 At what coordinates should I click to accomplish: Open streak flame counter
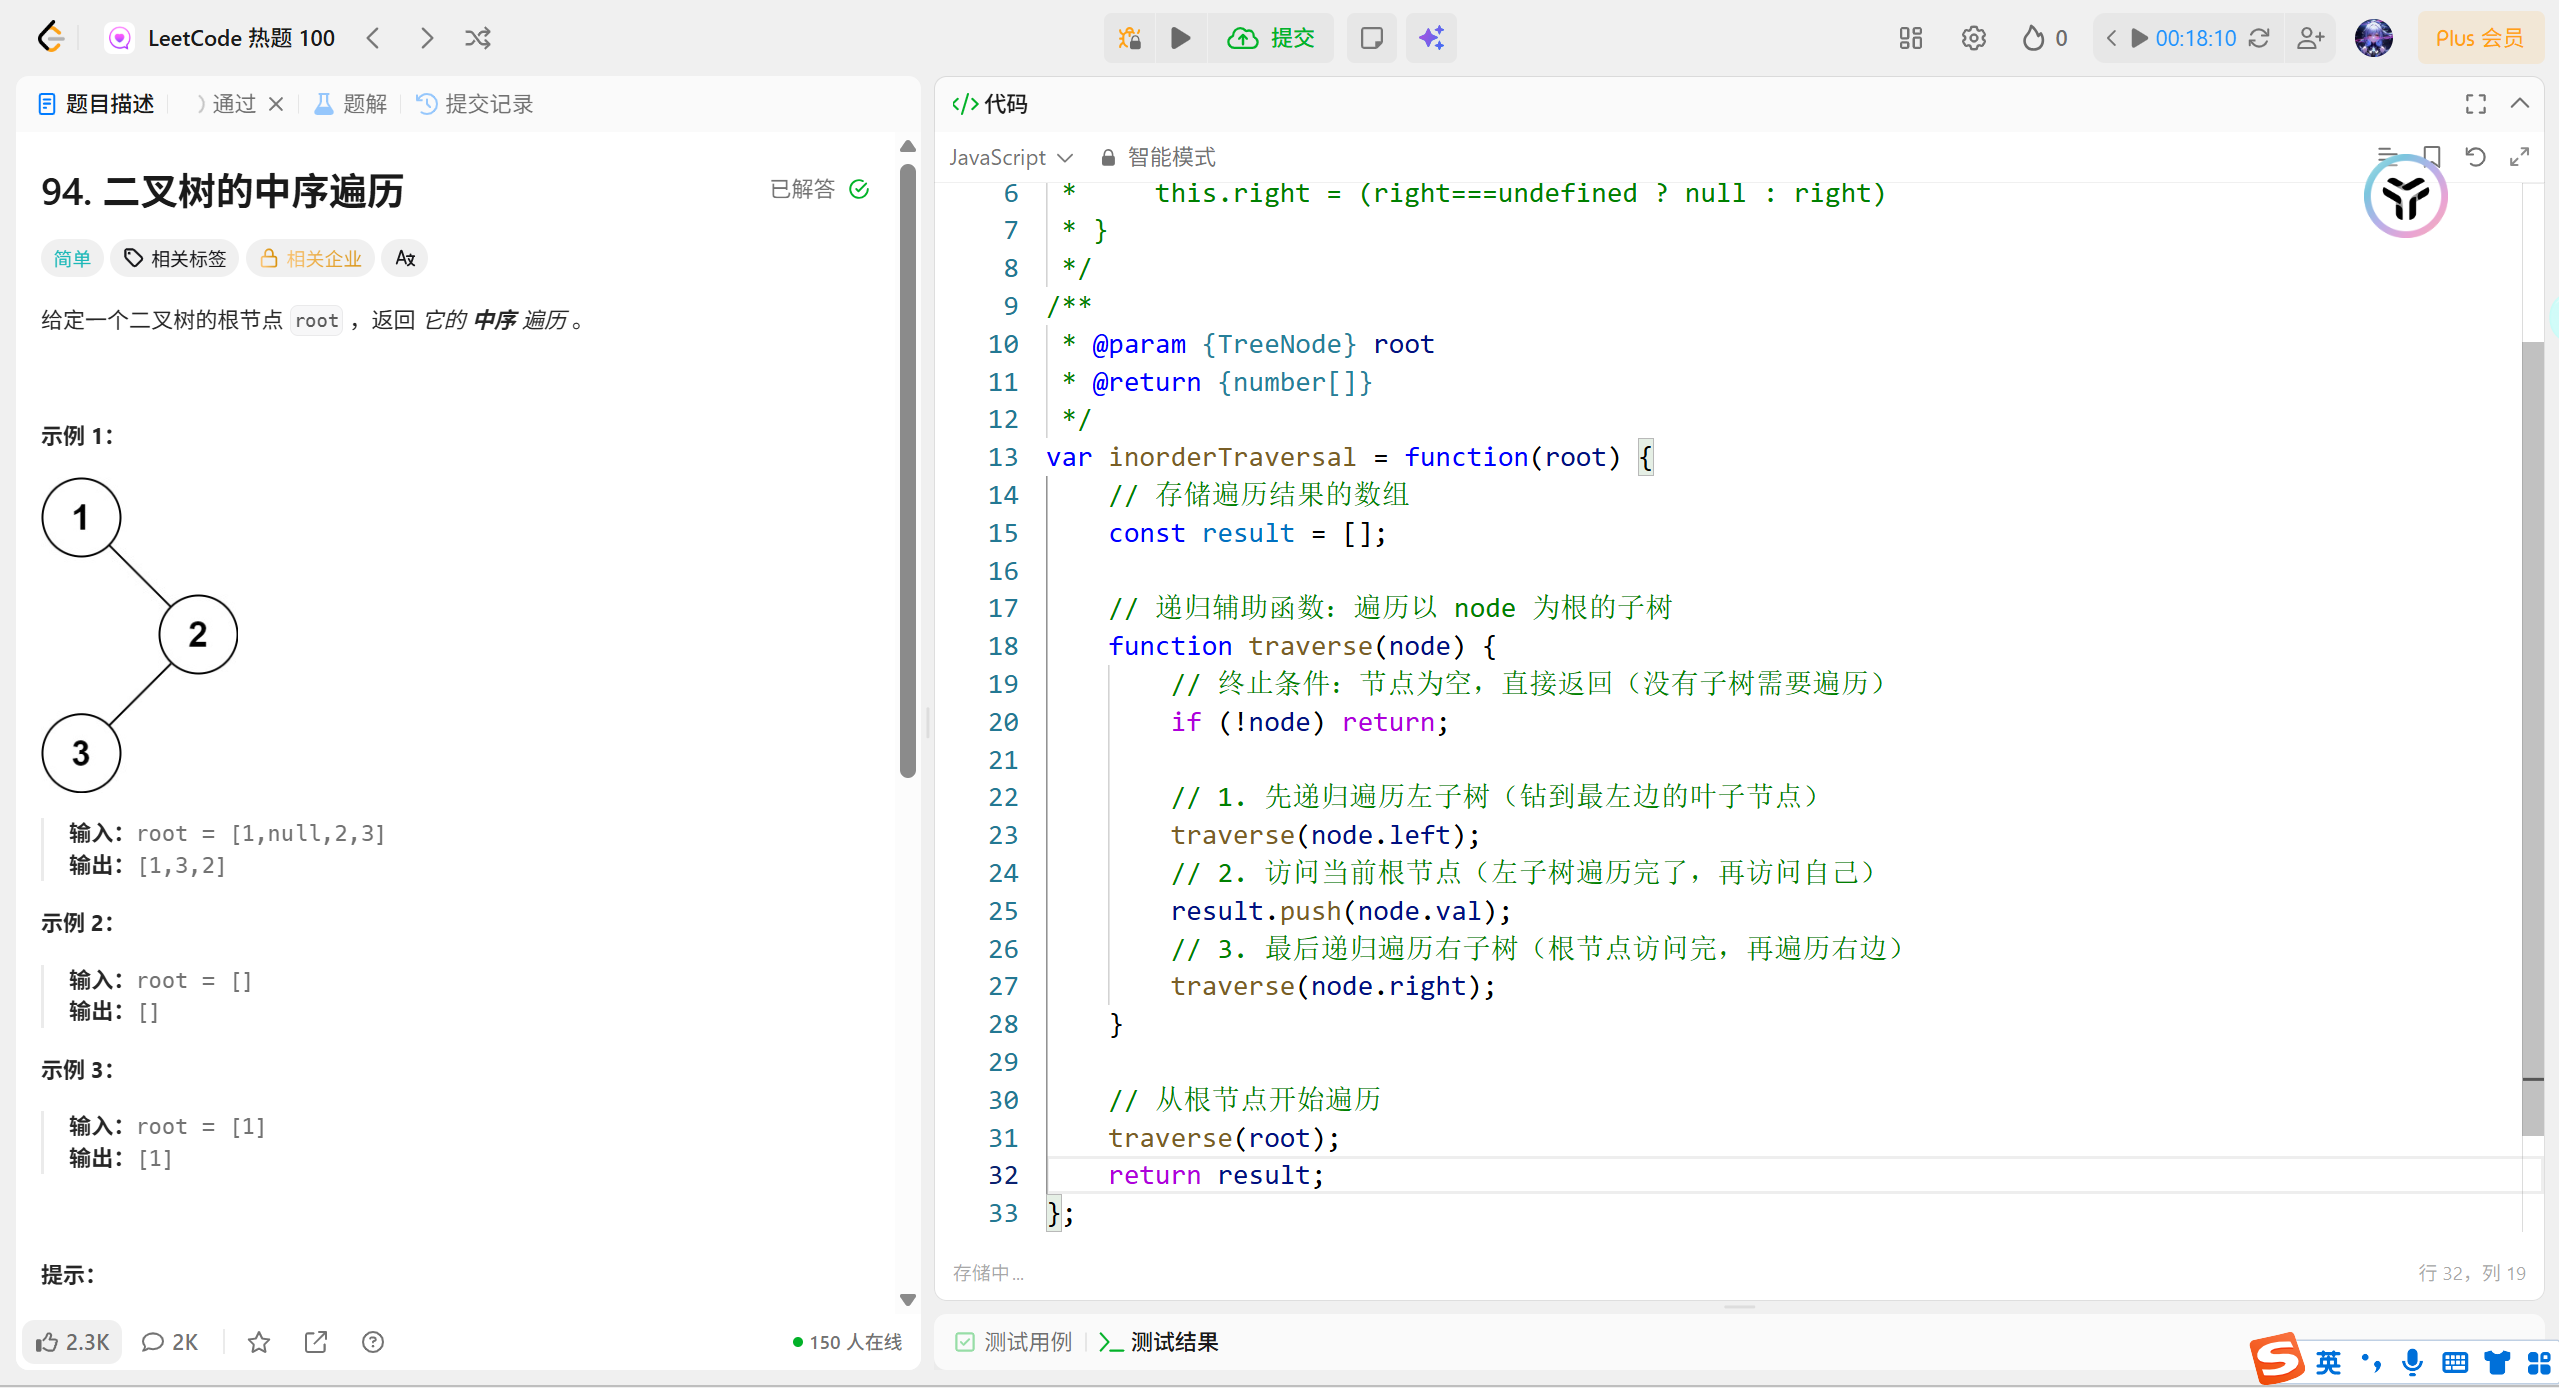click(x=2044, y=38)
